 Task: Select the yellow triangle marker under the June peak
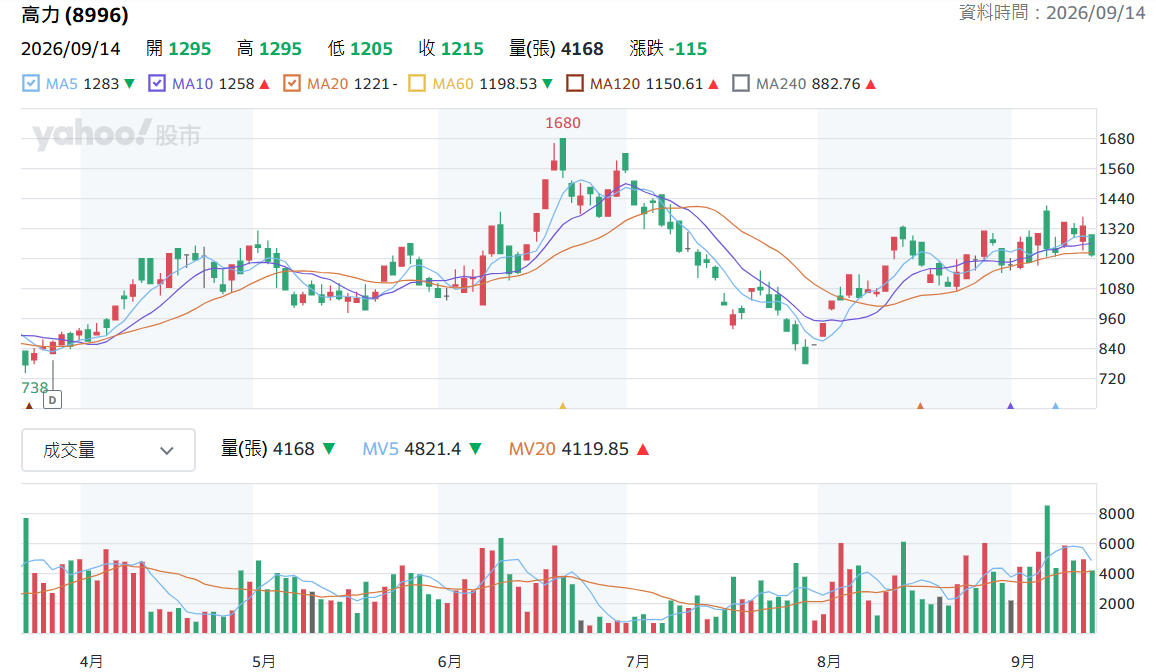[x=563, y=405]
